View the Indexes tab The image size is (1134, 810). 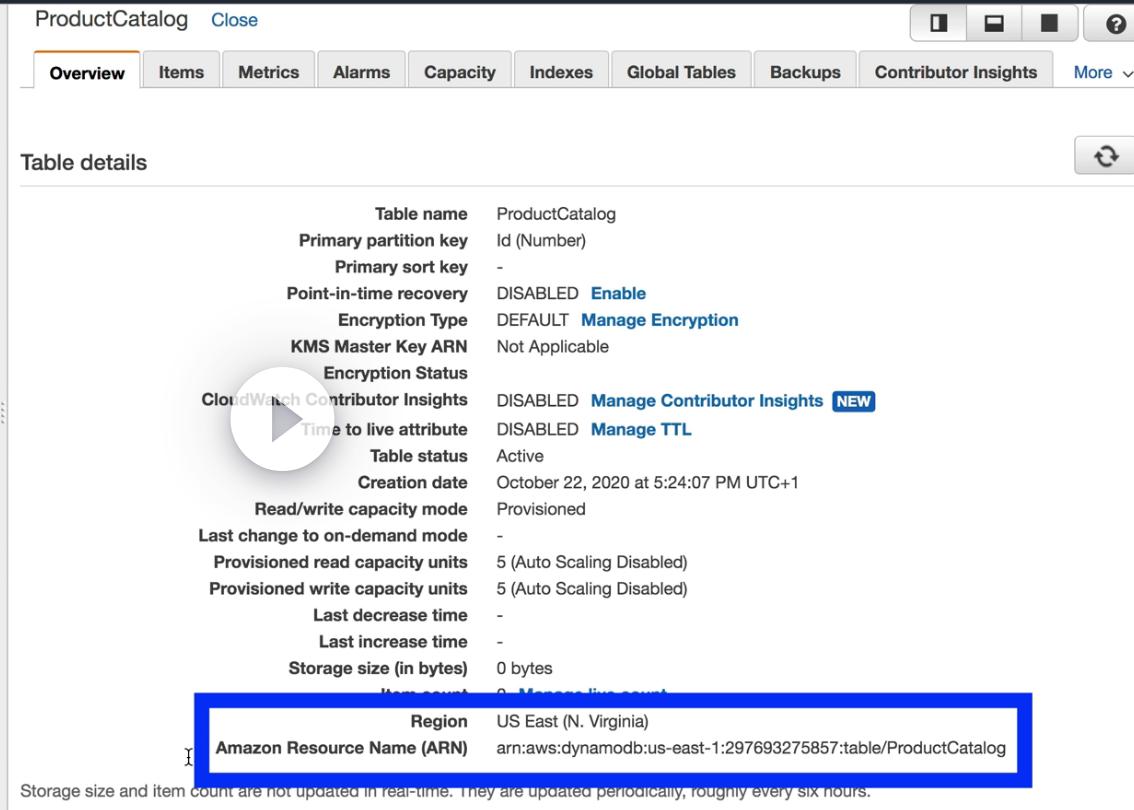[561, 72]
